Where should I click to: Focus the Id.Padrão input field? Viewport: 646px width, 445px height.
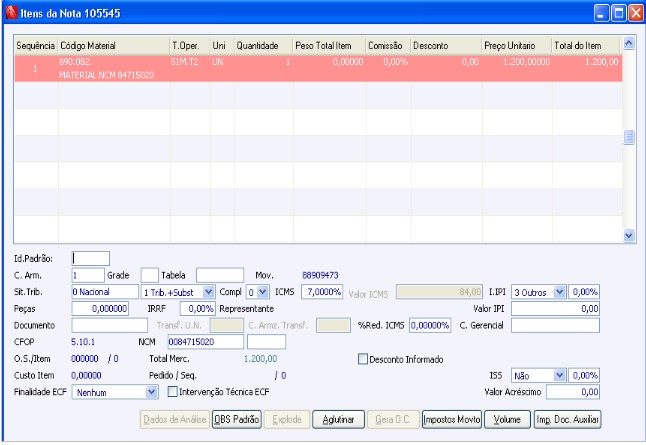(91, 258)
